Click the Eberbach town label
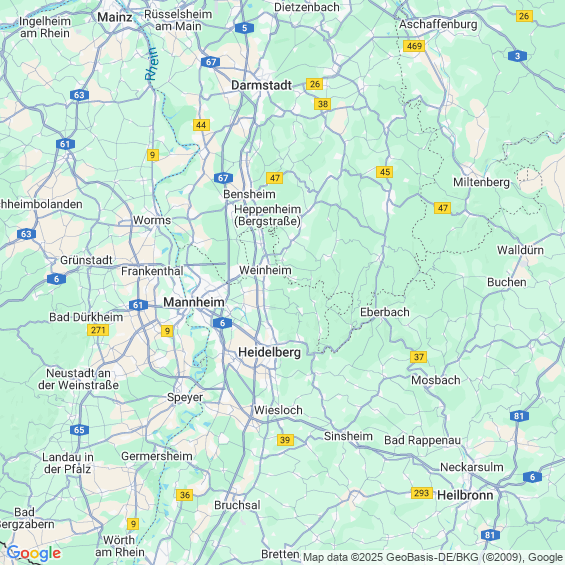This screenshot has width=565, height=565. tap(385, 312)
